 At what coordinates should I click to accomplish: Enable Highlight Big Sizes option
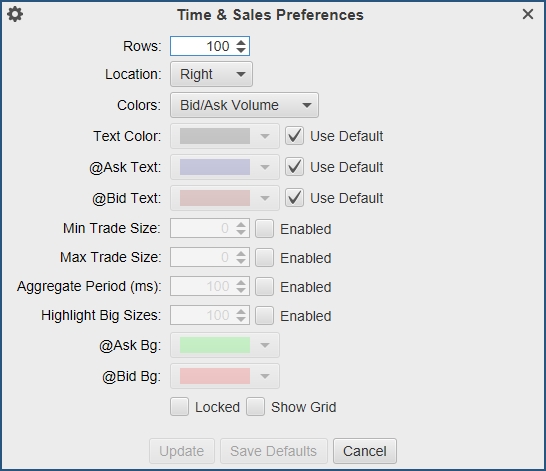[264, 315]
